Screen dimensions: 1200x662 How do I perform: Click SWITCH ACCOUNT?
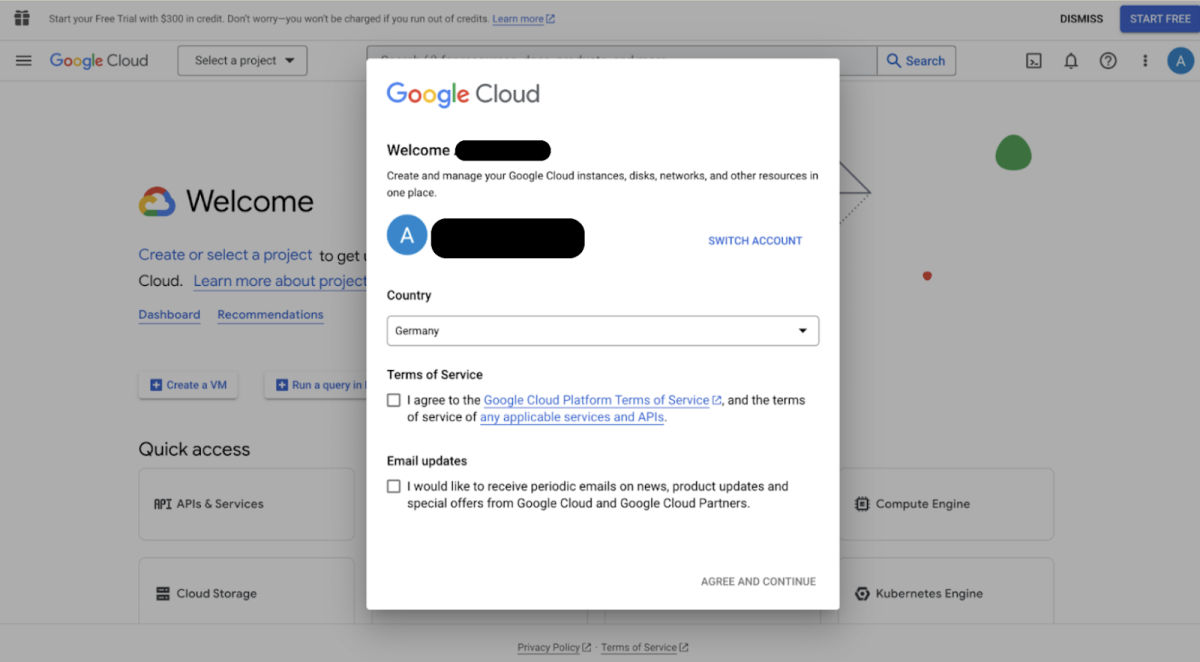pos(755,240)
